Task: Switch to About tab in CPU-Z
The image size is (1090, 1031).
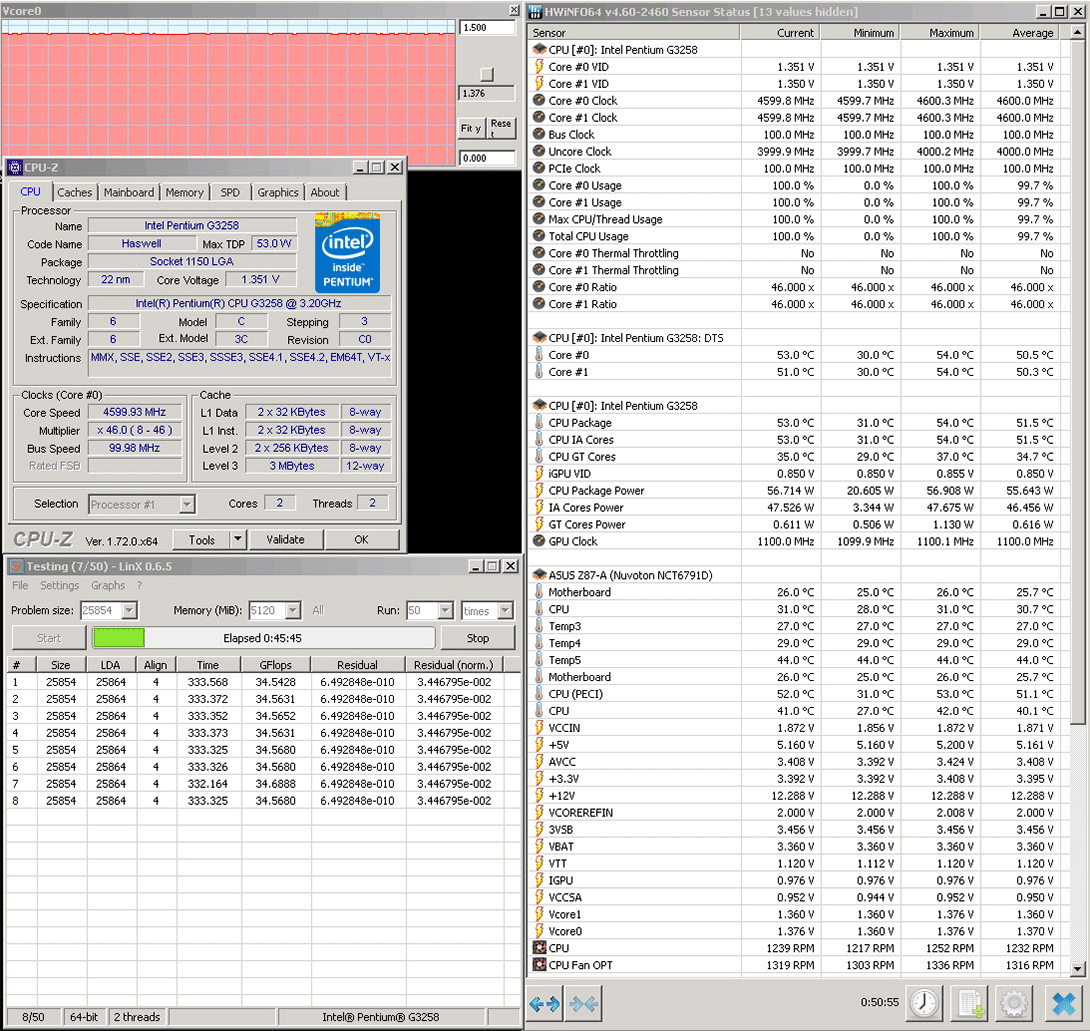Action: click(325, 193)
